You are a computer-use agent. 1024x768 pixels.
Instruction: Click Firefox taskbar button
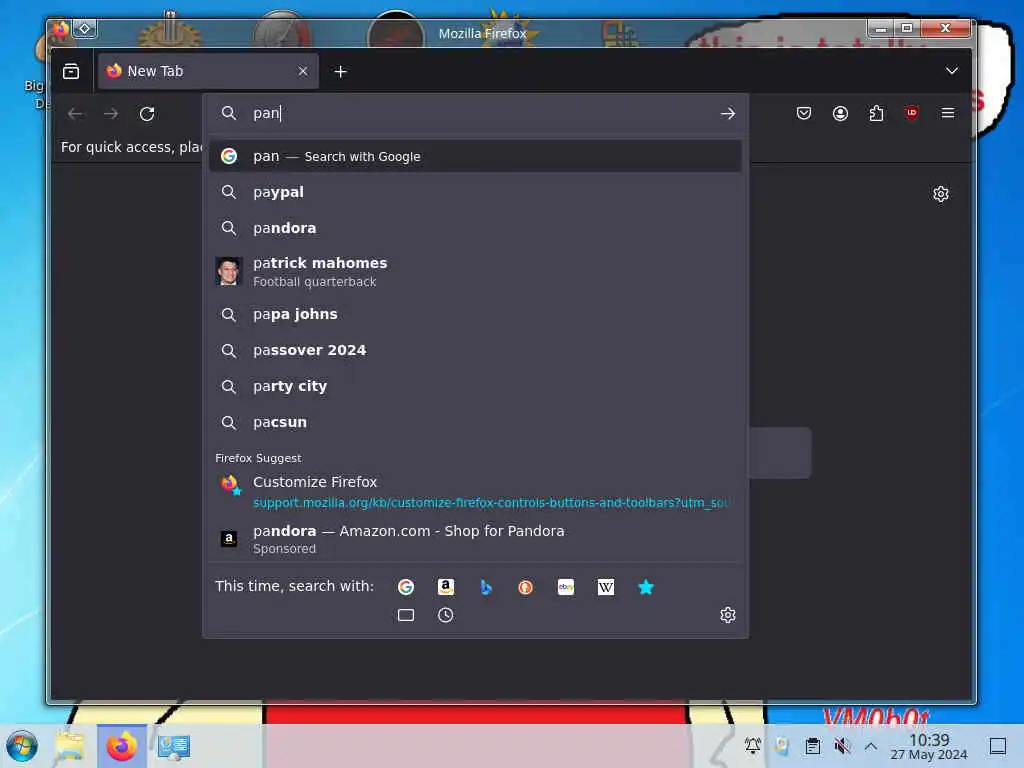pos(122,746)
